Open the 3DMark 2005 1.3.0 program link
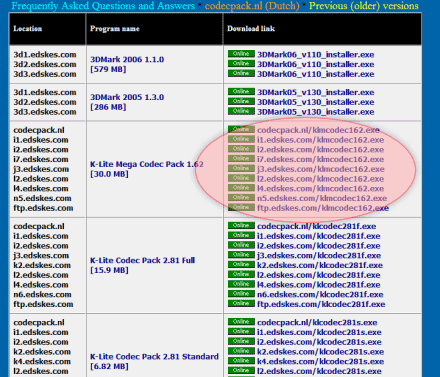 click(127, 102)
